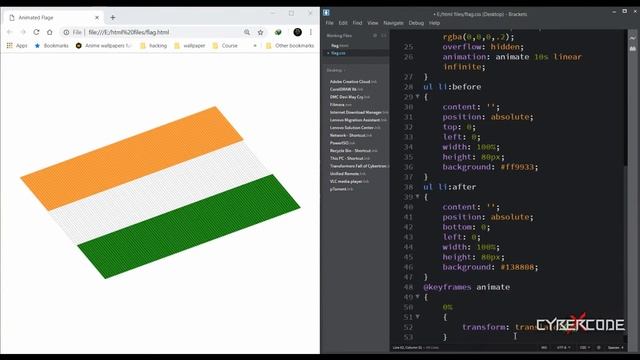Click the green extension icon in Chrome
640x360 pixels.
point(278,32)
